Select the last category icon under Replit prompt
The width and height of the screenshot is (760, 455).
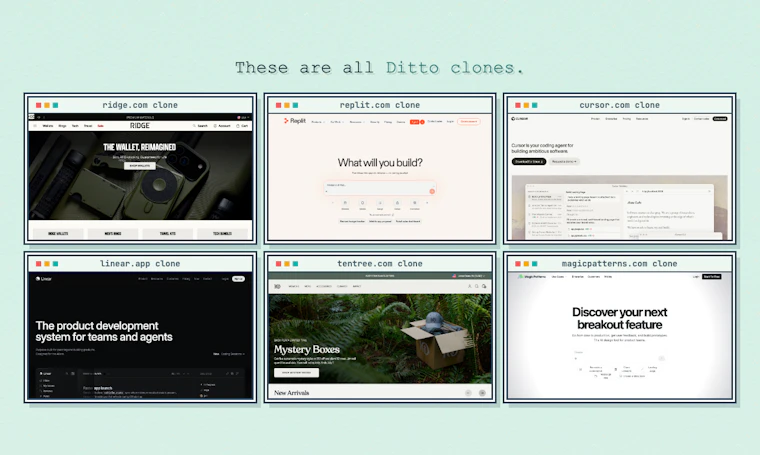[x=414, y=203]
